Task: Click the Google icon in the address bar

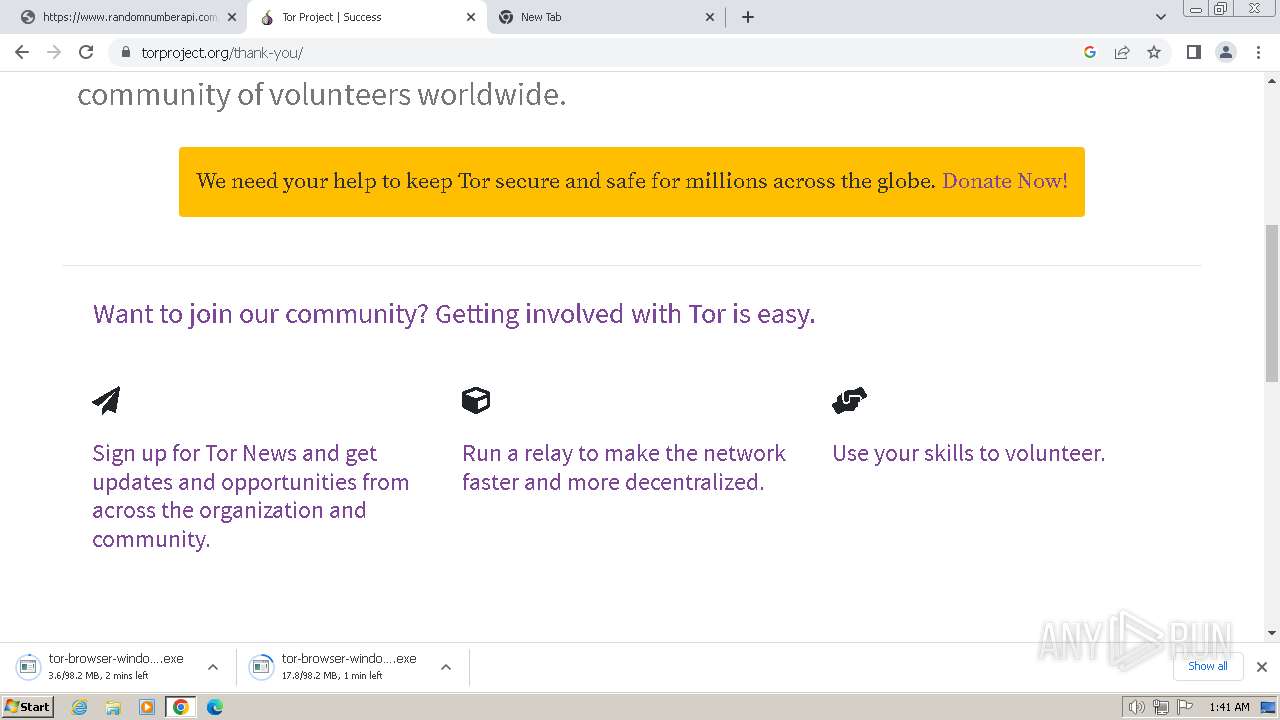Action: [1090, 52]
